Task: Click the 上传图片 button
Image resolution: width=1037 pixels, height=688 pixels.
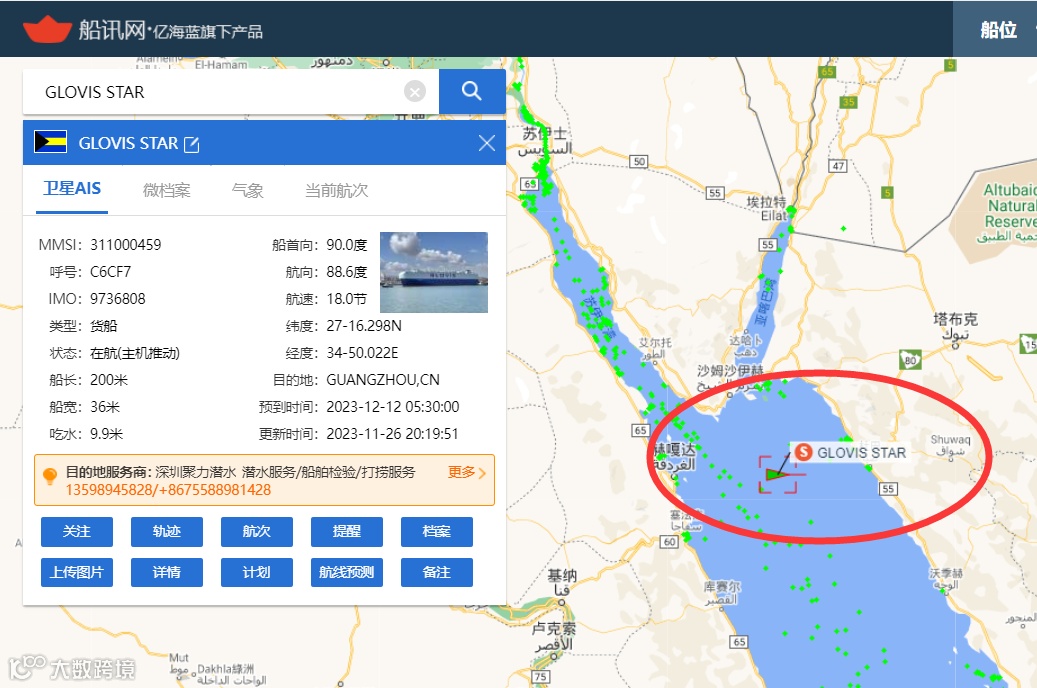Action: coord(77,572)
